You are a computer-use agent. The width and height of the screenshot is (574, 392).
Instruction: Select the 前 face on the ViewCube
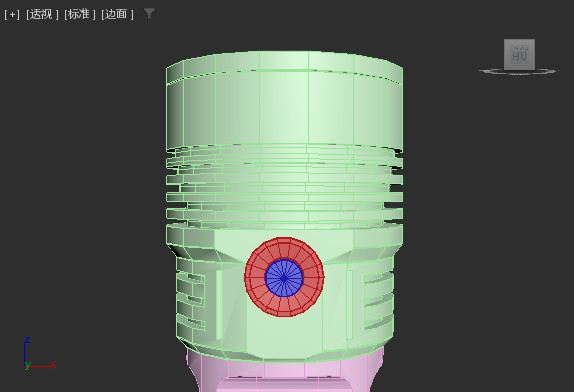pyautogui.click(x=519, y=54)
